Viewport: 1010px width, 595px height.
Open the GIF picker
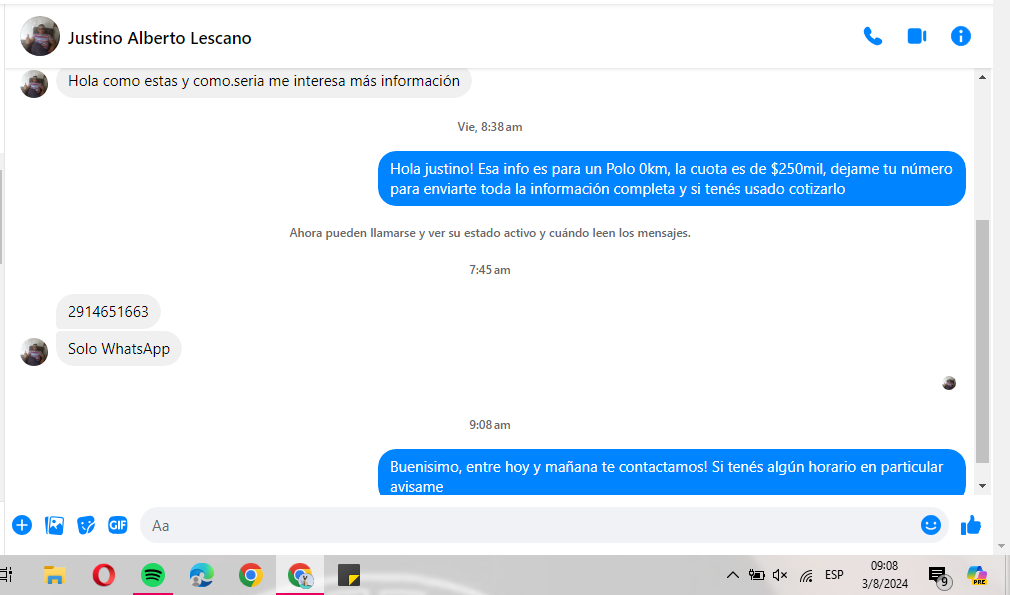click(118, 525)
